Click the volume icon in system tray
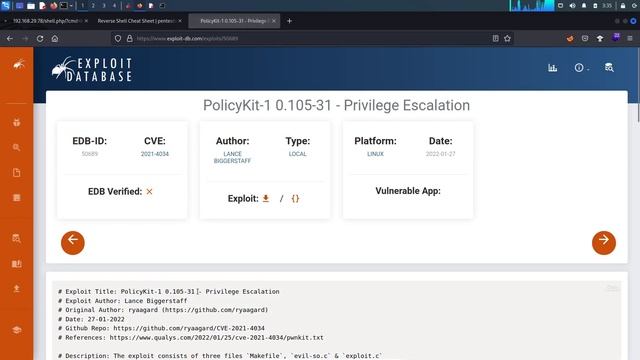640x360 pixels. 572,6
